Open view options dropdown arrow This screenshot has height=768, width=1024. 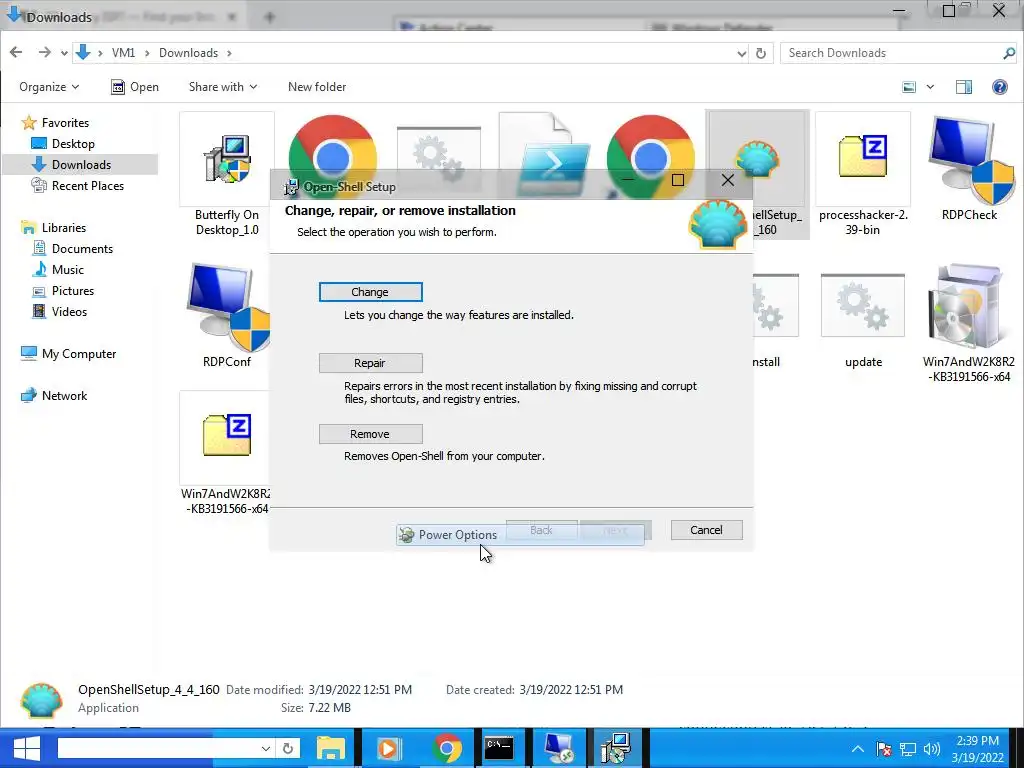pyautogui.click(x=930, y=87)
